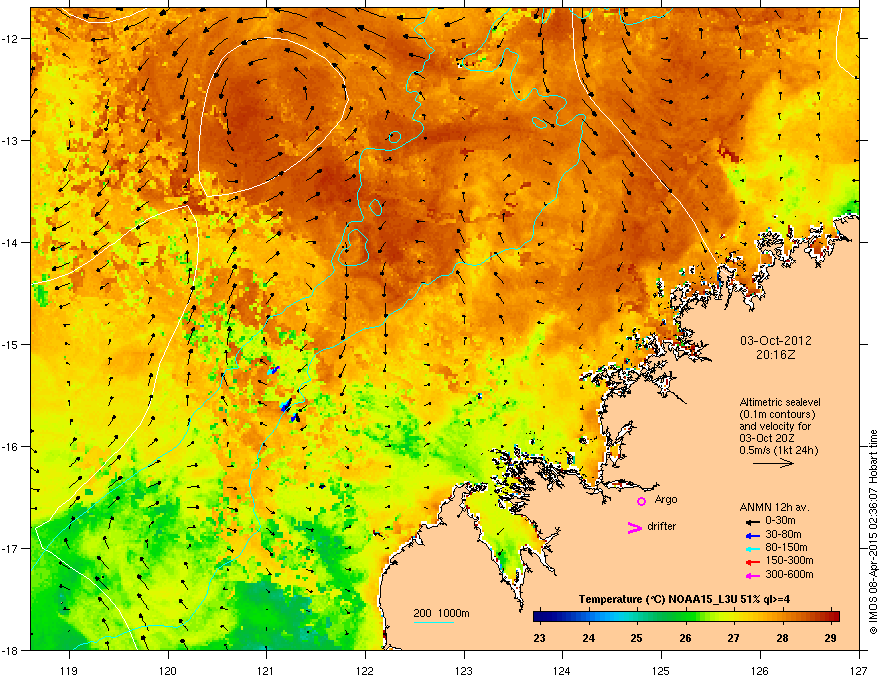Image resolution: width=880 pixels, height=680 pixels.
Task: Click the IMOS copyright timestamp text
Action: (x=873, y=532)
